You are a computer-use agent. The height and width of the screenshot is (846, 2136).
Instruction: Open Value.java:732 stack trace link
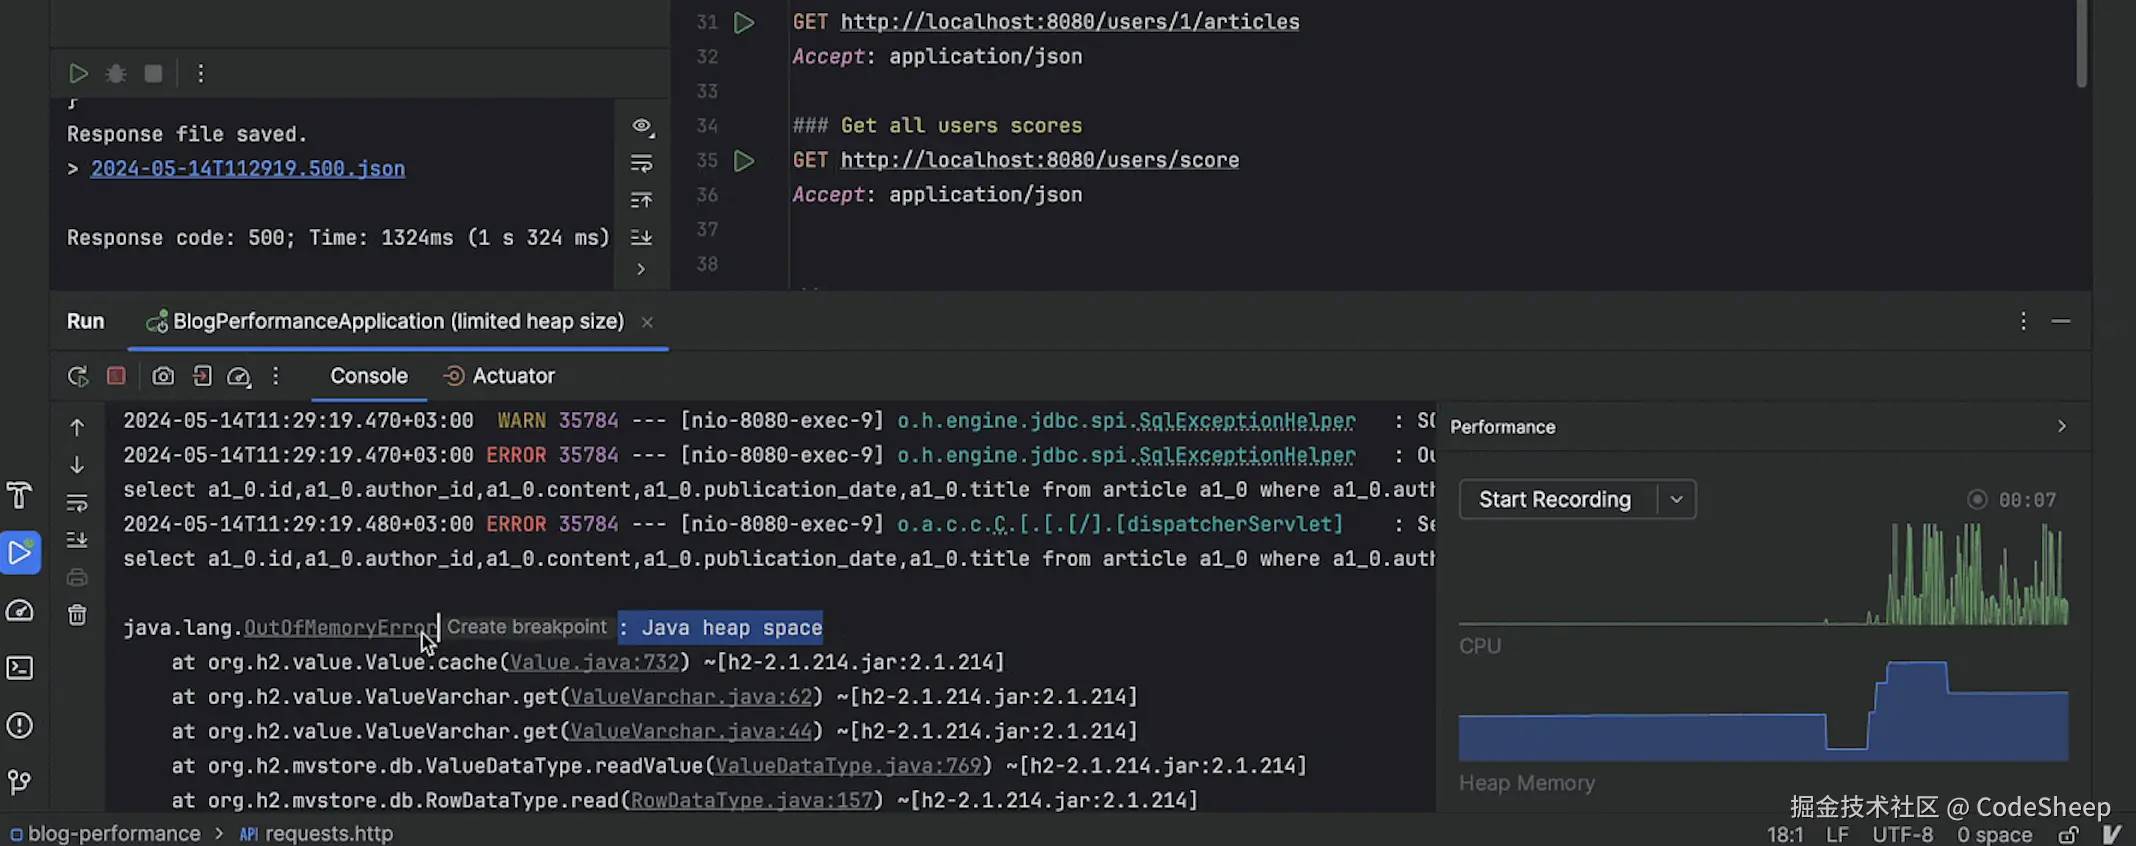point(595,662)
